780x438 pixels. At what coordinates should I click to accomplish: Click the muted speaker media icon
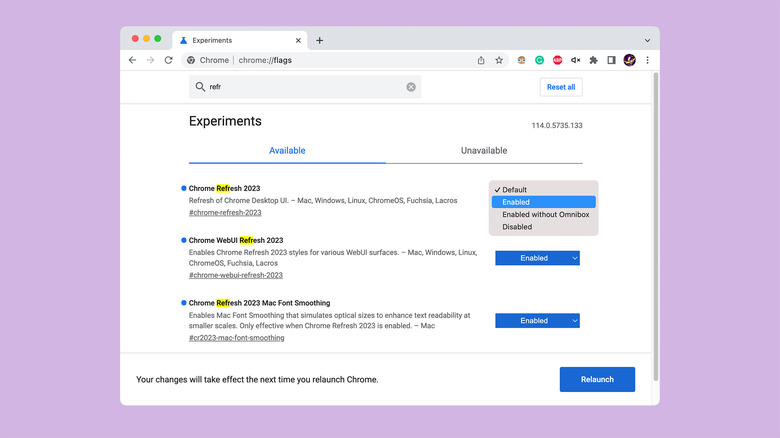point(576,60)
